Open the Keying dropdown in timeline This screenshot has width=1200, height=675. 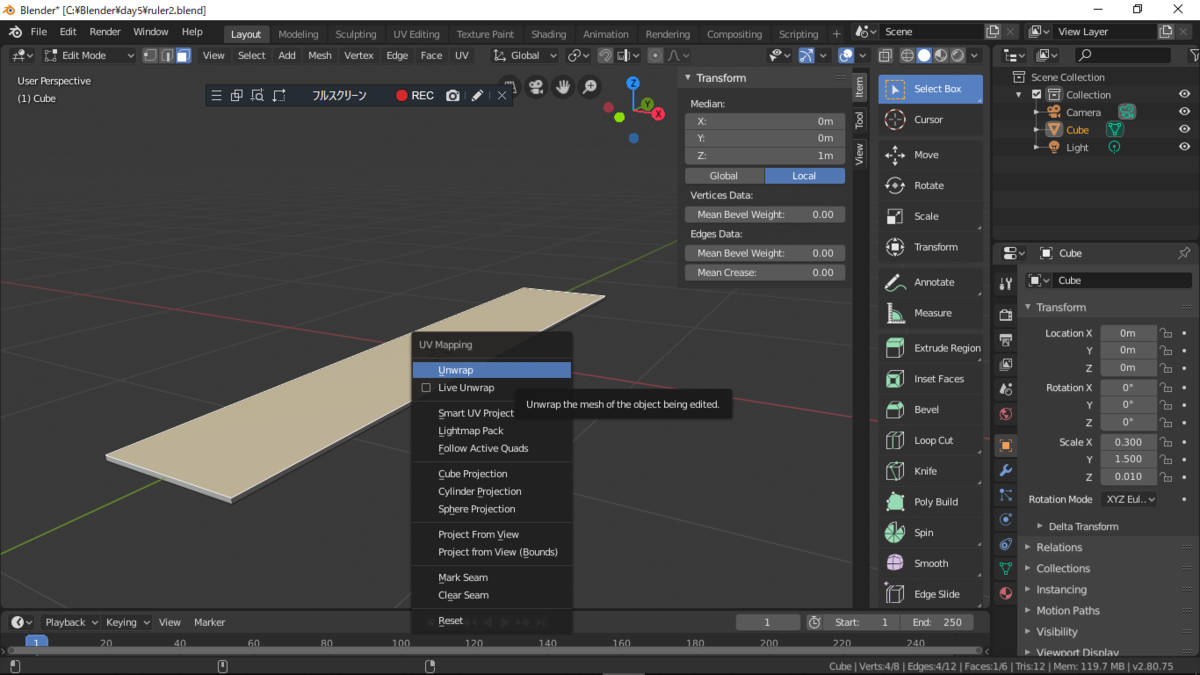click(x=127, y=622)
